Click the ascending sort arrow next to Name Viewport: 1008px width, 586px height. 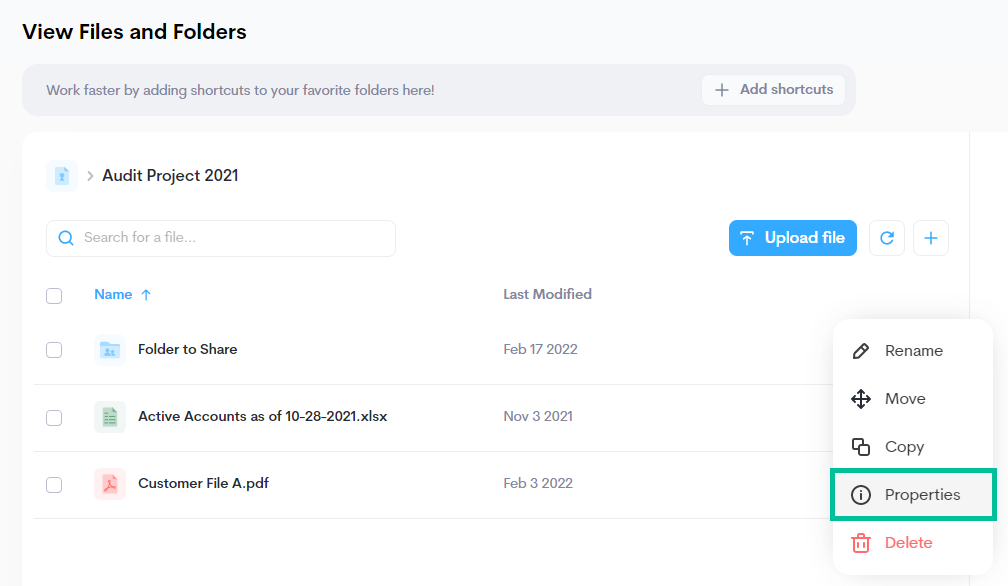point(148,294)
